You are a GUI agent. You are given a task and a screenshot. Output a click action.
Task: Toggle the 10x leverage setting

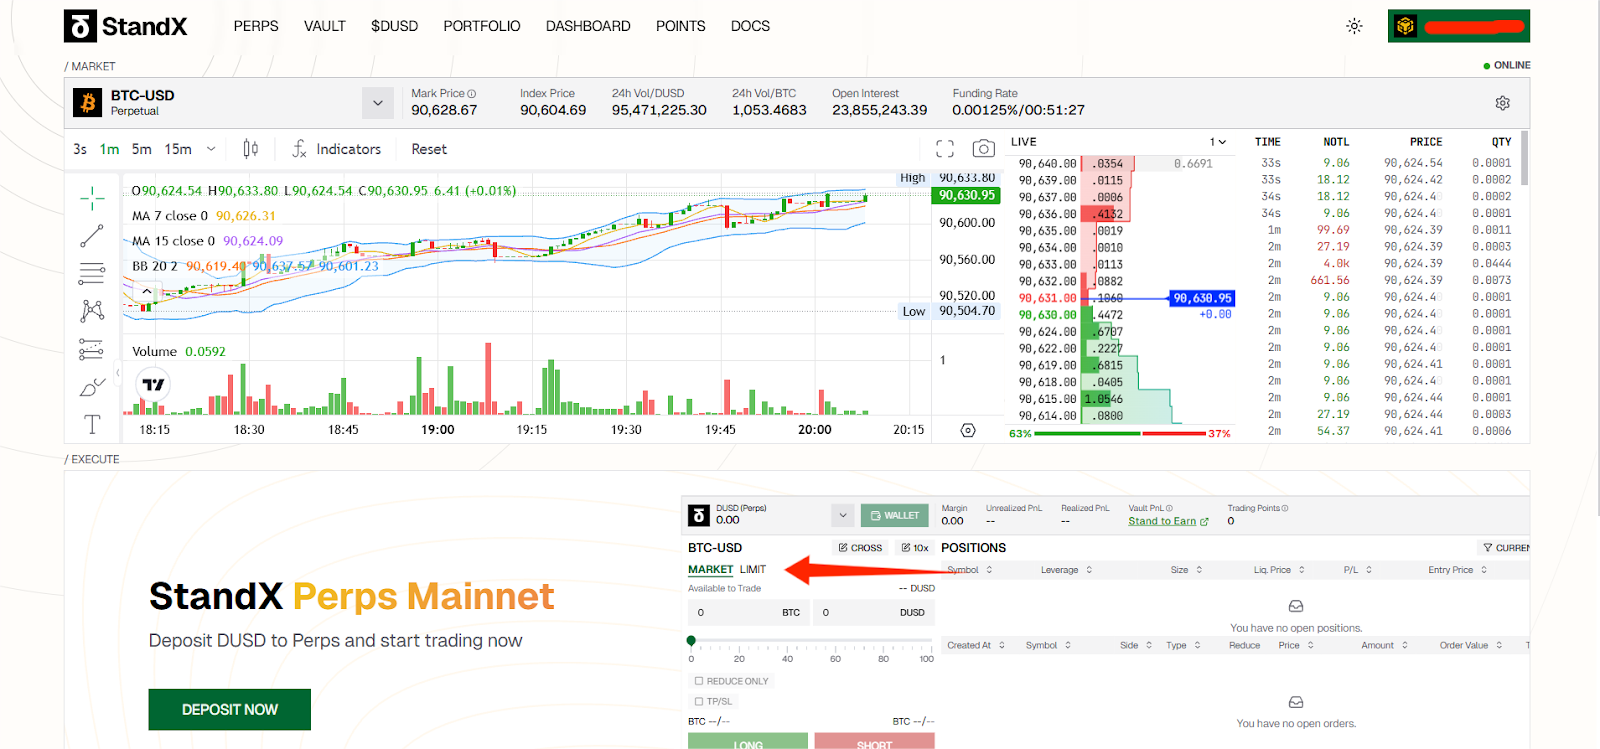tap(915, 548)
